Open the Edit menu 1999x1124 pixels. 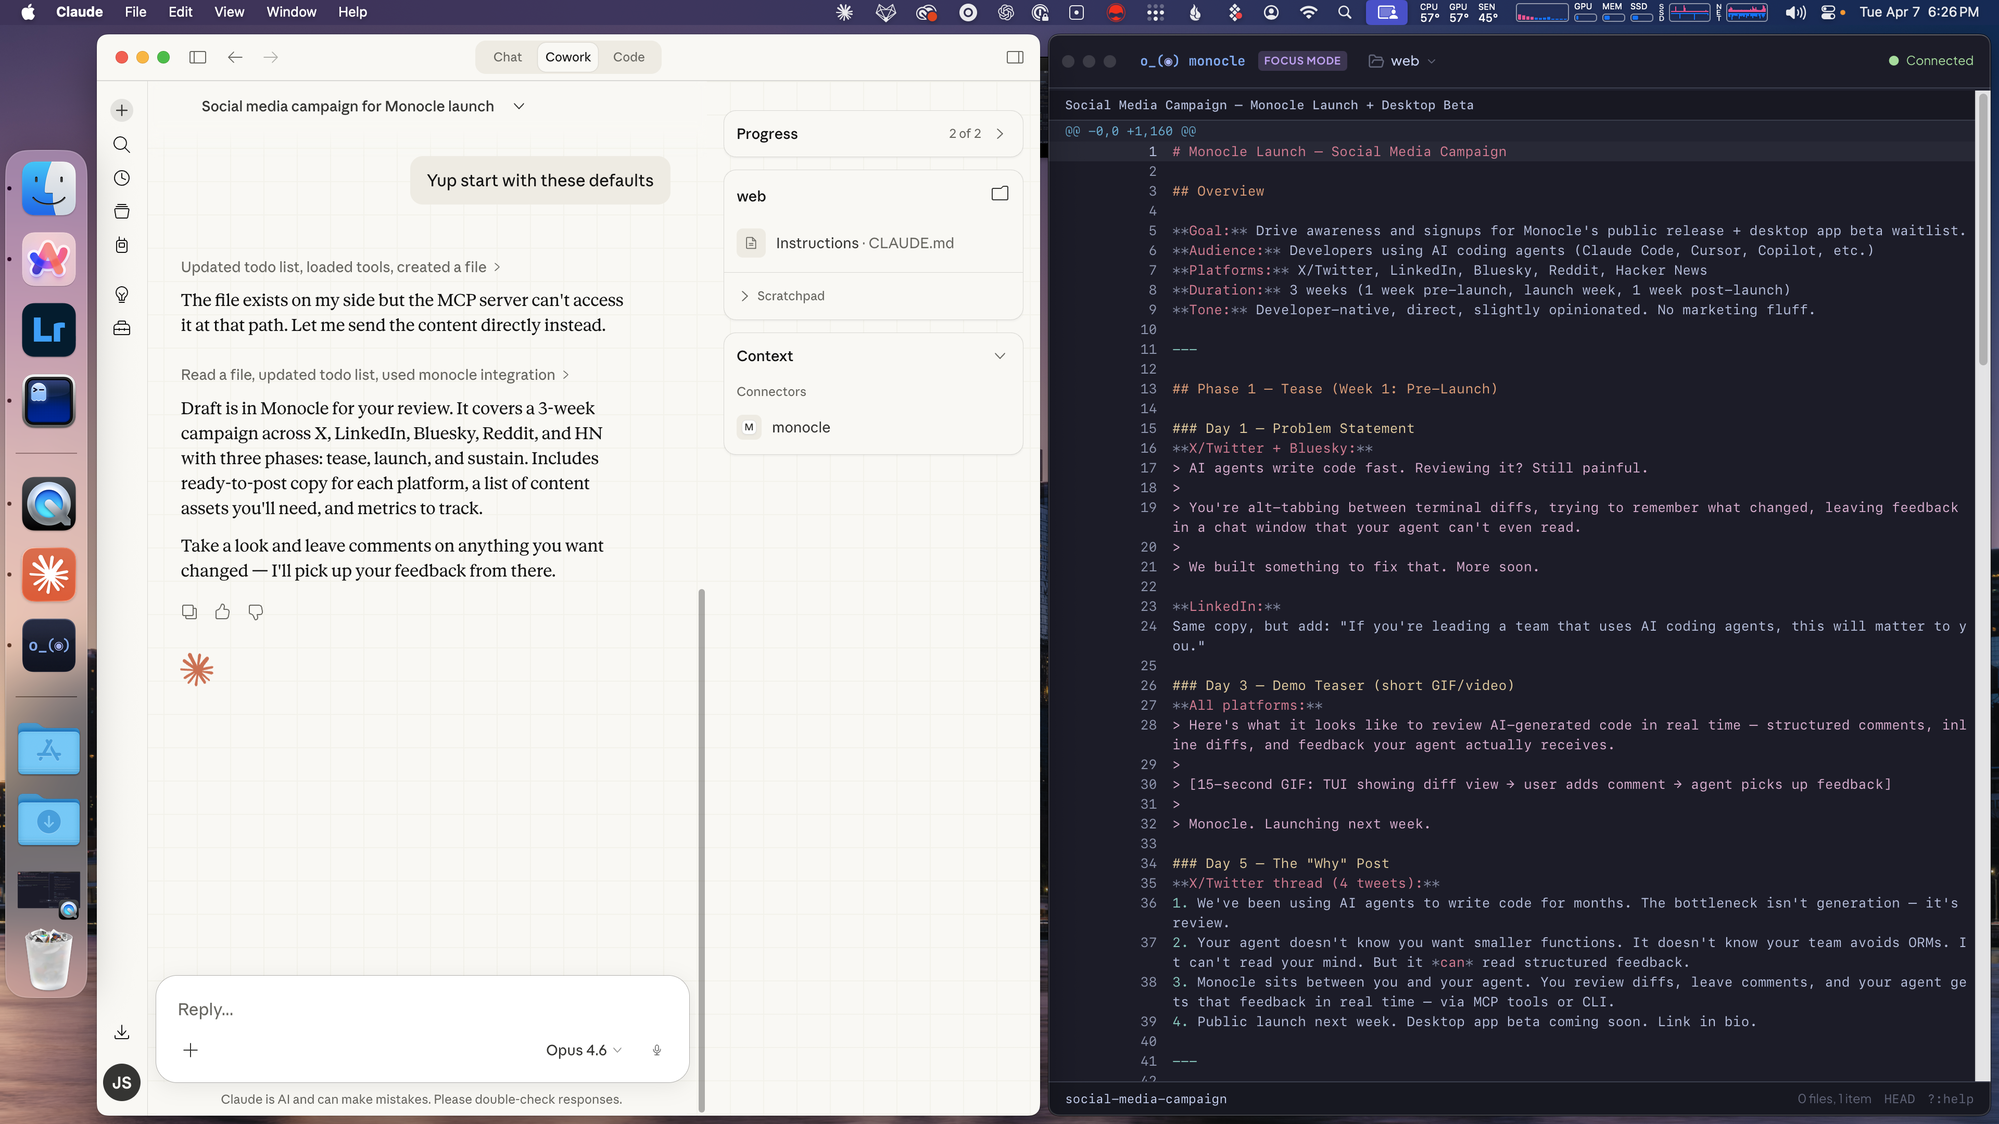(180, 12)
